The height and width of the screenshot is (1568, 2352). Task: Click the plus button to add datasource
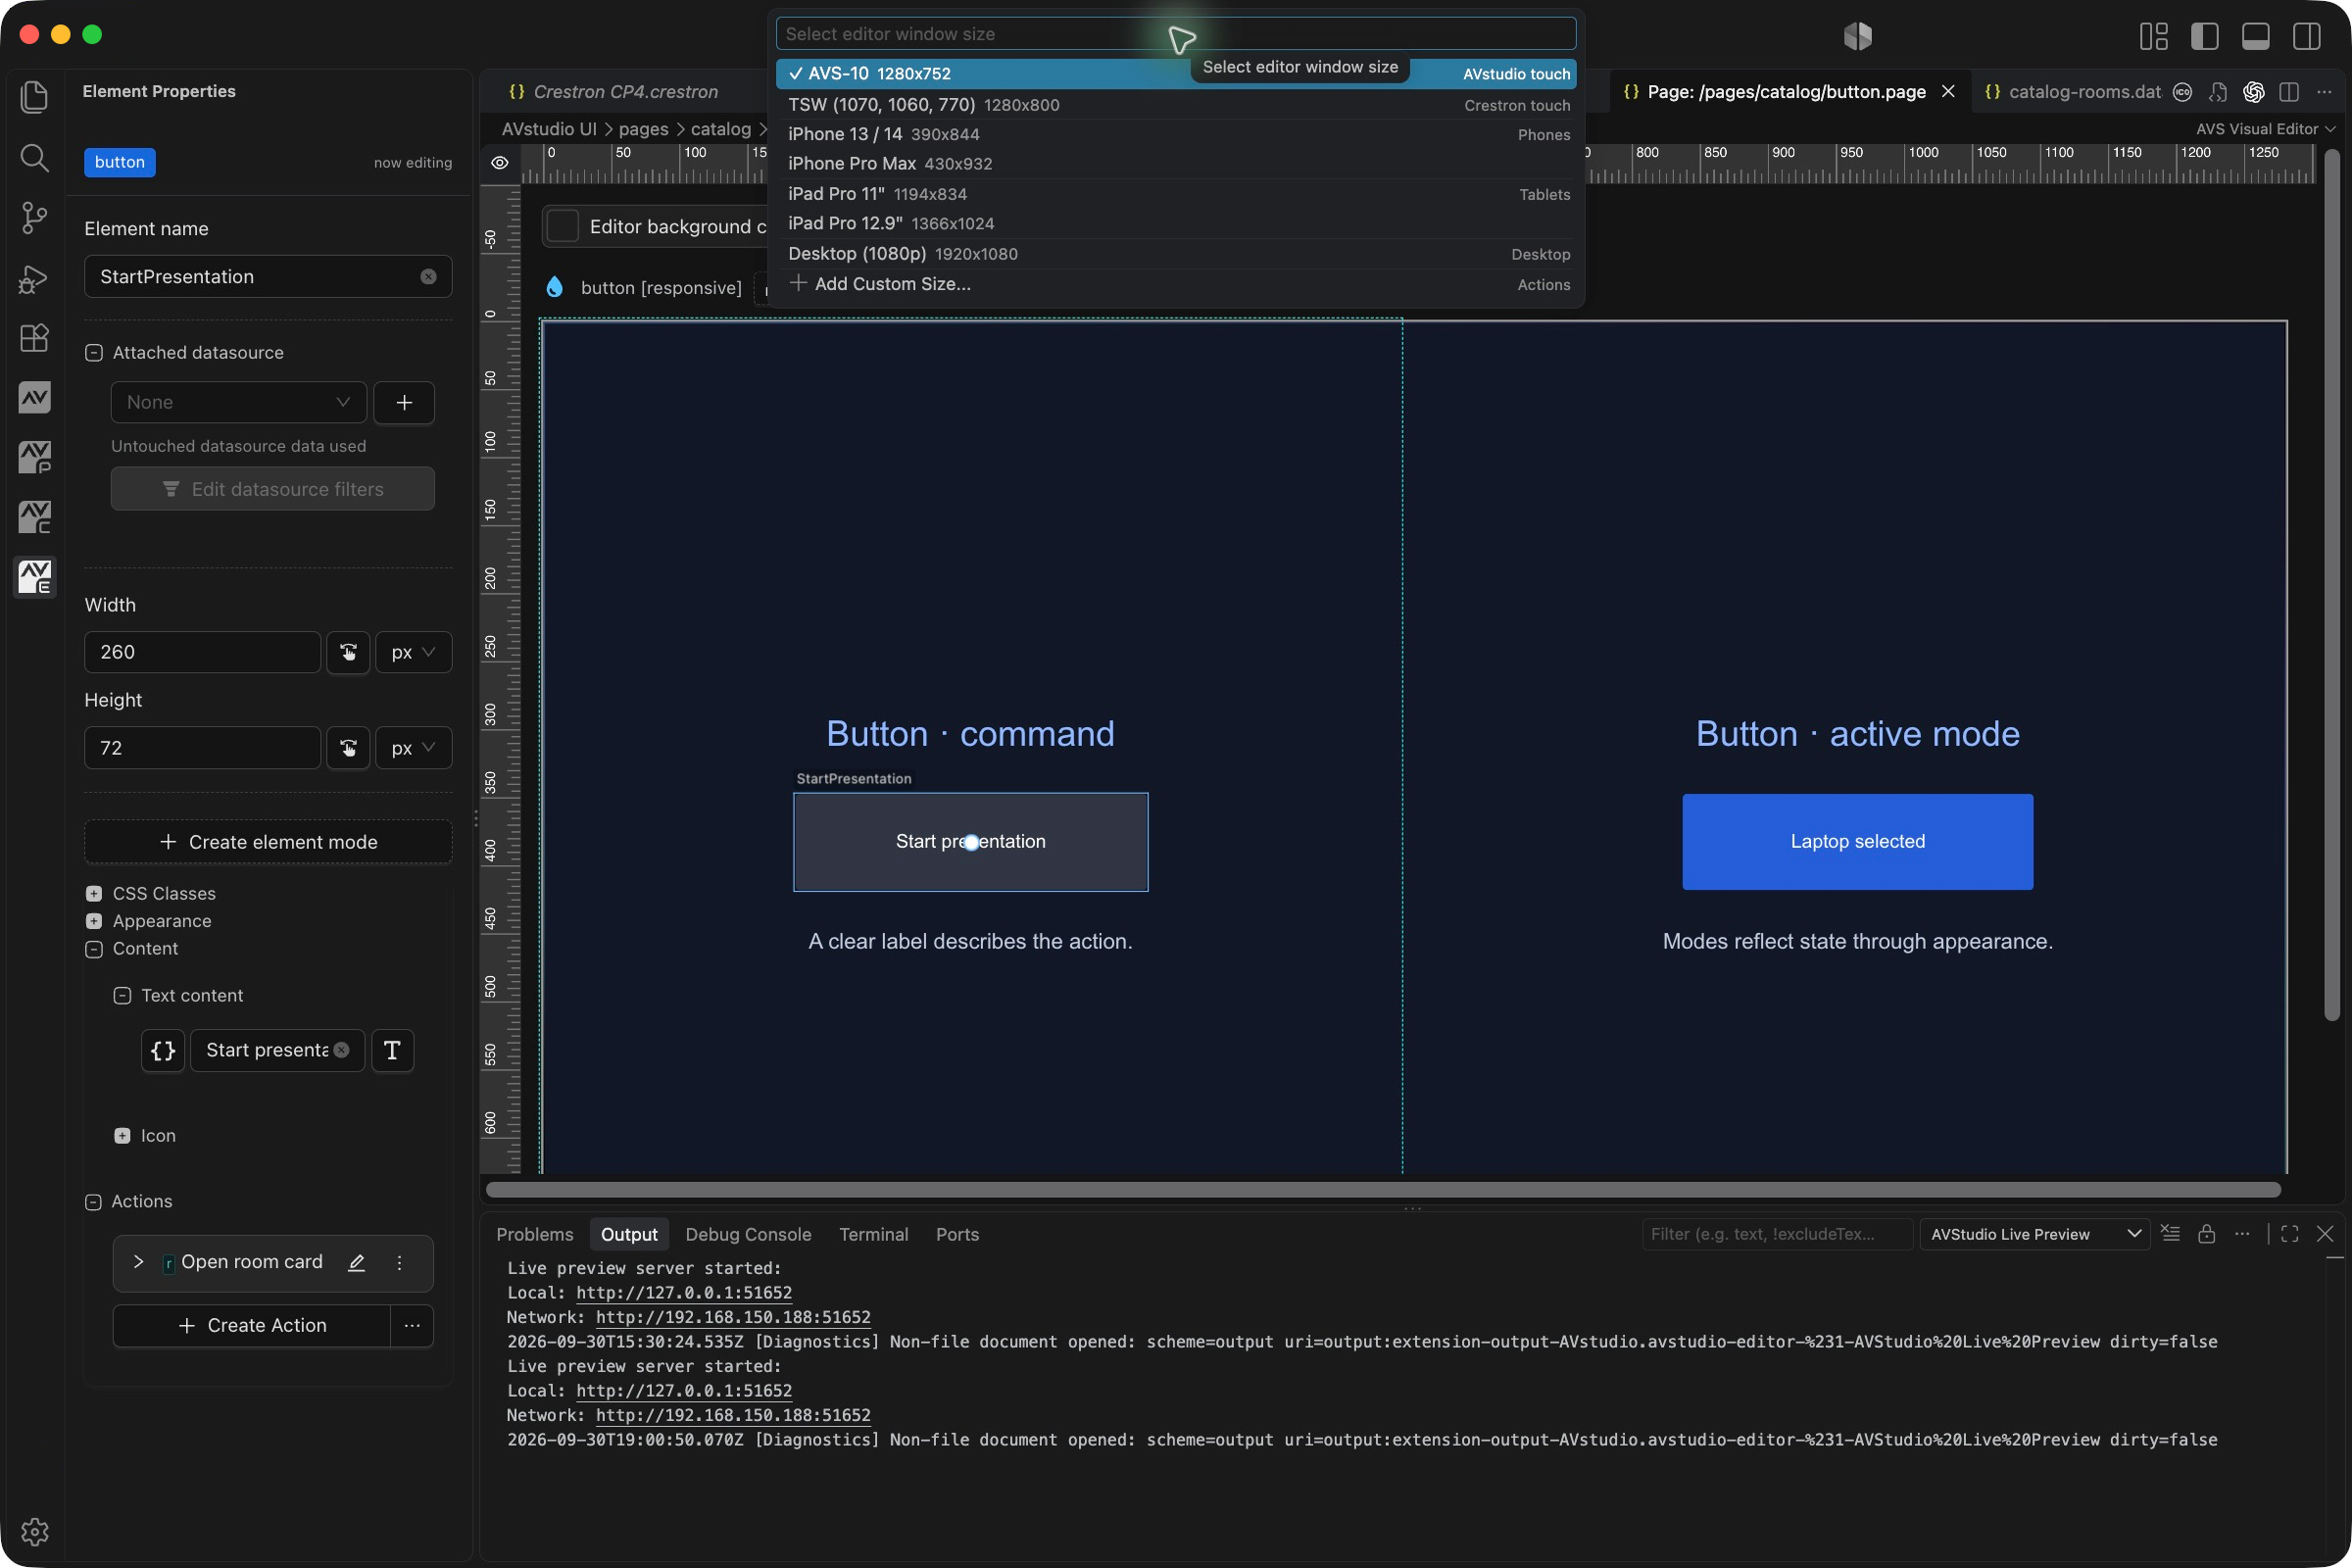(404, 402)
